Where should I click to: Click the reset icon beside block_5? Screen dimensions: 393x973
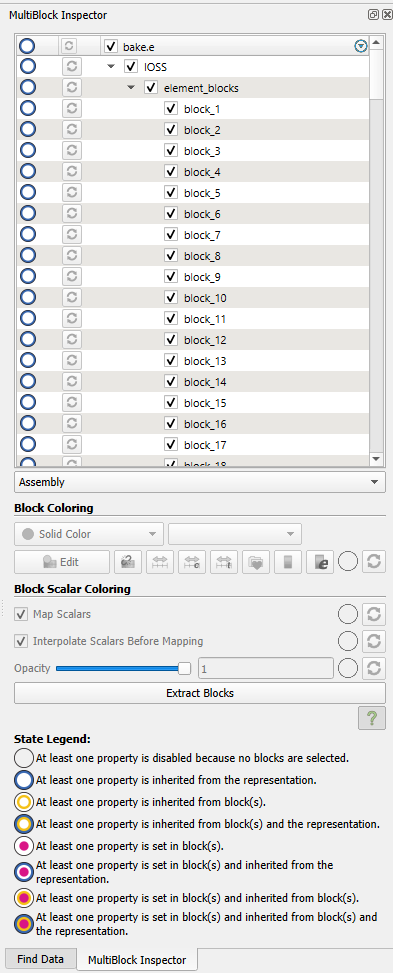71,193
